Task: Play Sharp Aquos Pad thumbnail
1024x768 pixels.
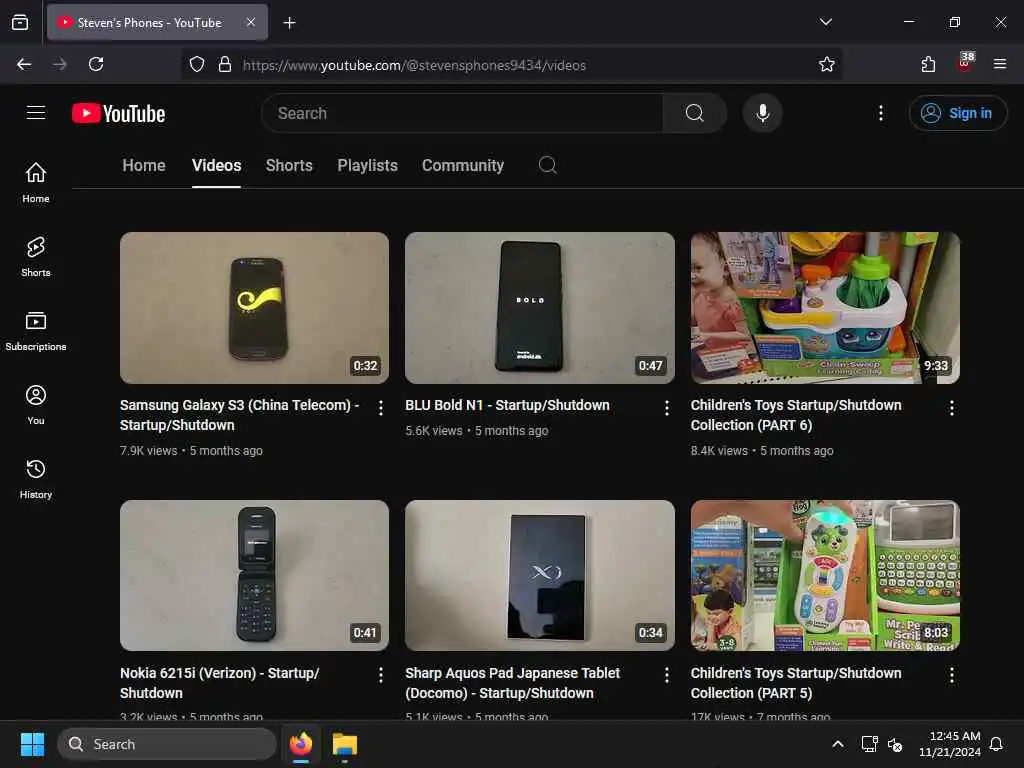Action: tap(539, 575)
